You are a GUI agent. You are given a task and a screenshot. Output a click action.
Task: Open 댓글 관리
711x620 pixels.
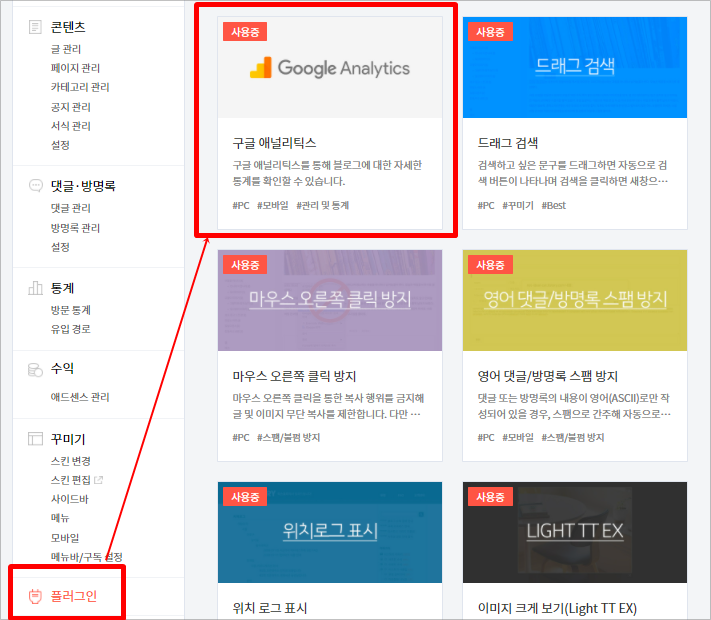(x=71, y=208)
